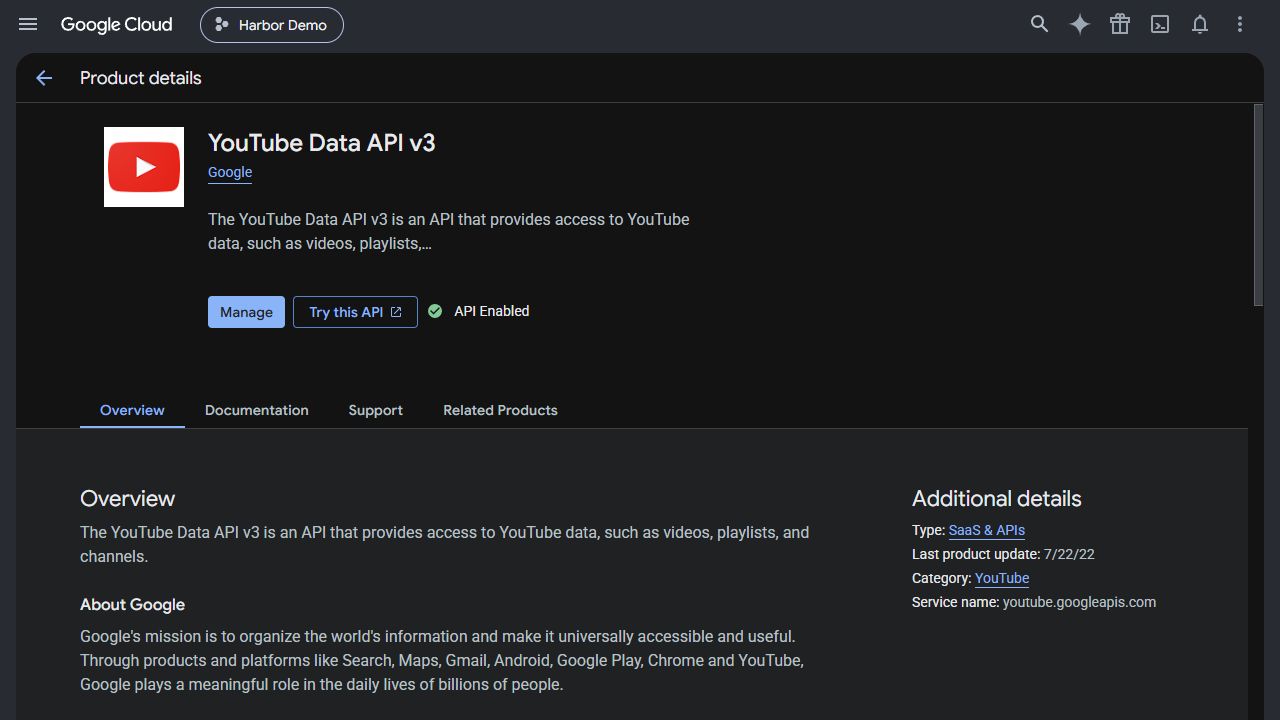
Task: Click the service name youtube.googleapis.com
Action: [x=1079, y=602]
